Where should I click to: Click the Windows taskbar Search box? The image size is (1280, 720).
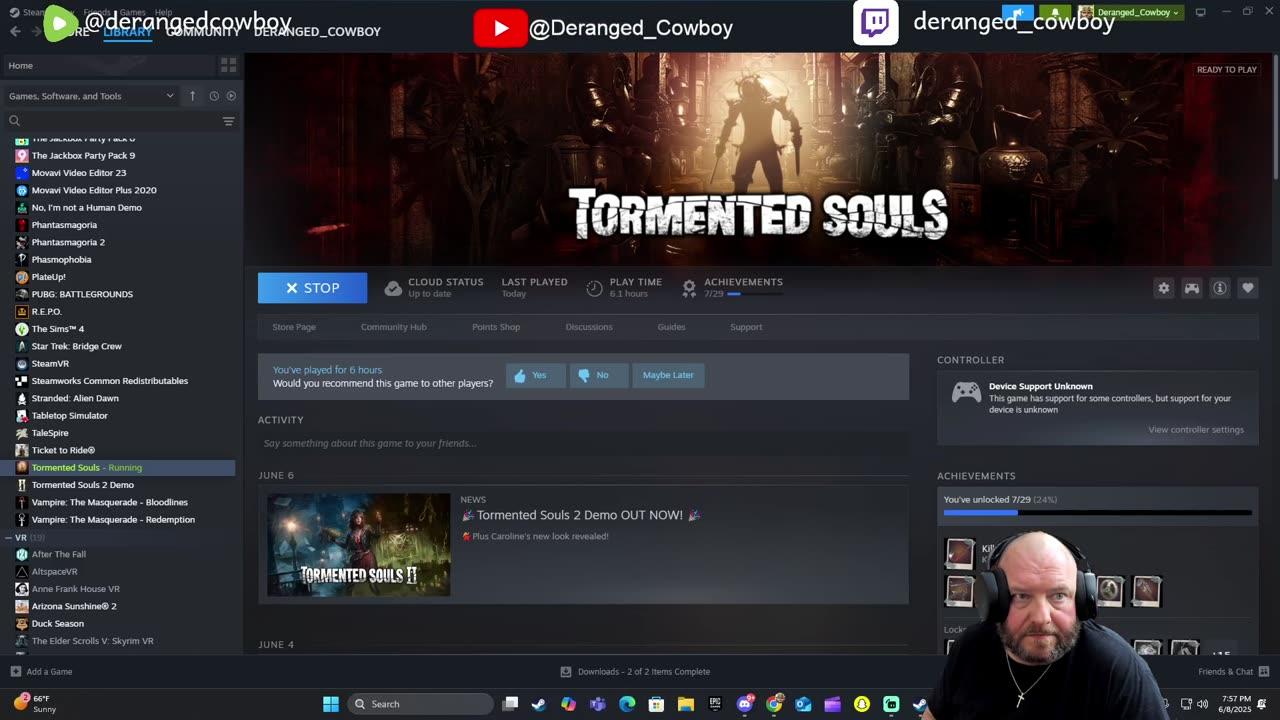[420, 704]
